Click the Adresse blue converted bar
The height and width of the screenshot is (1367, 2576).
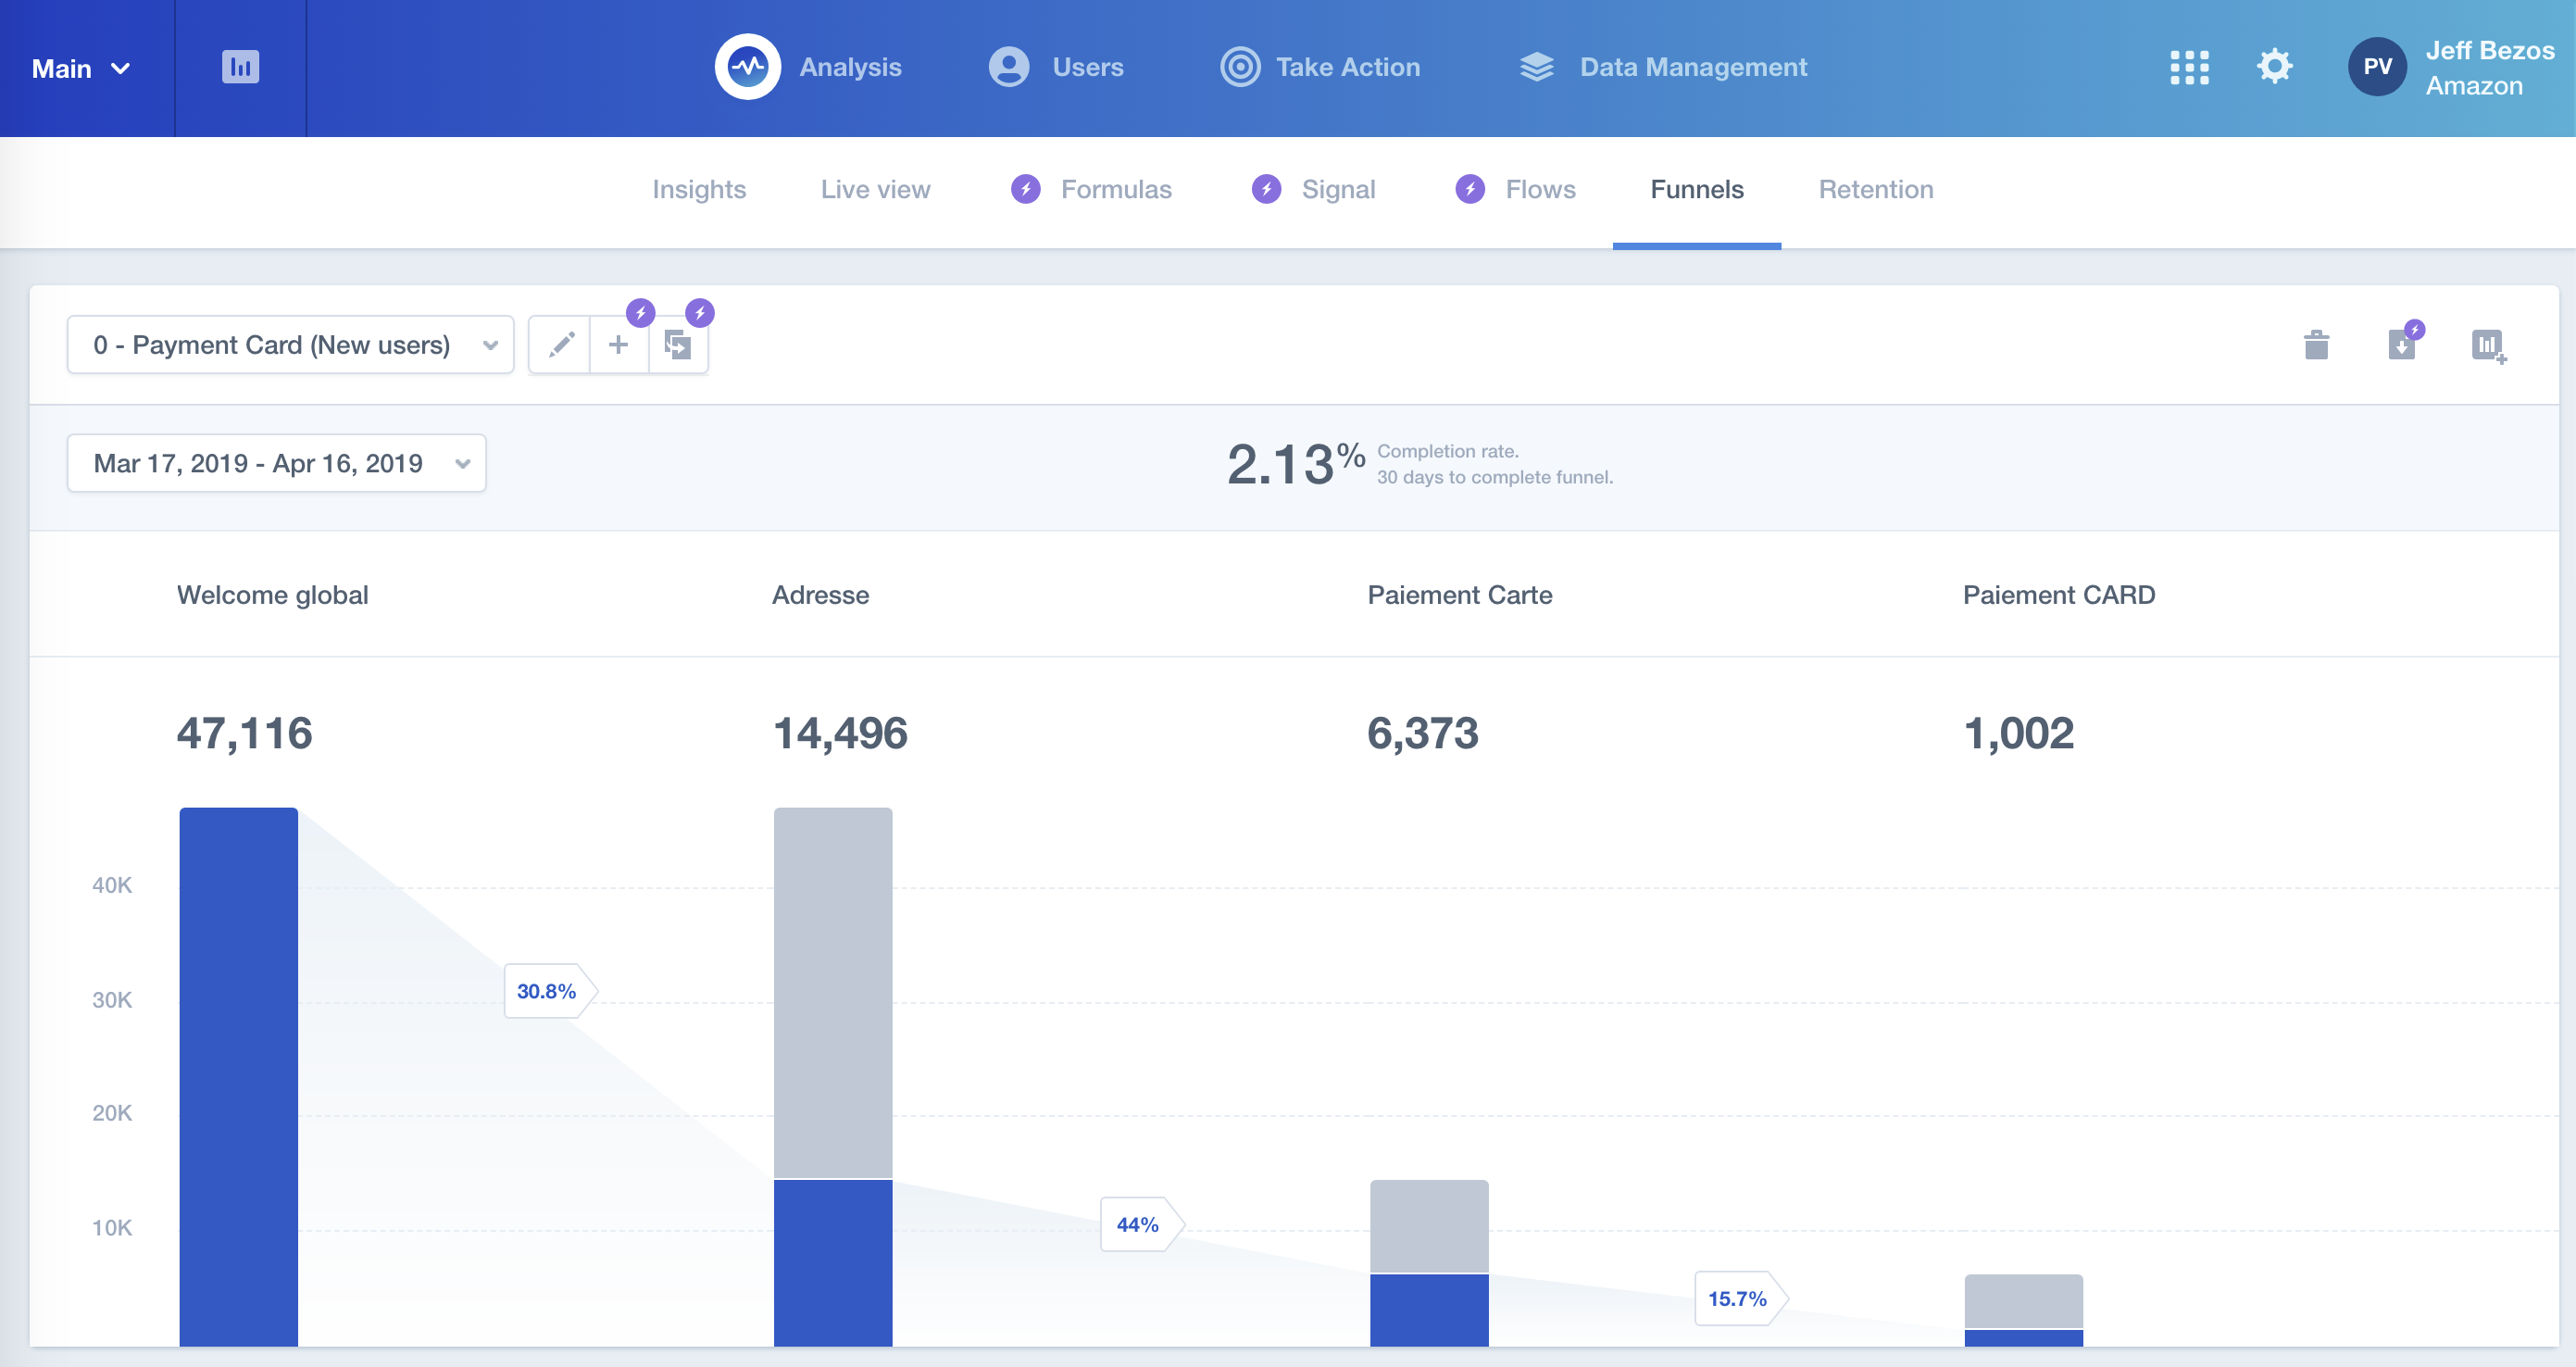[832, 1263]
